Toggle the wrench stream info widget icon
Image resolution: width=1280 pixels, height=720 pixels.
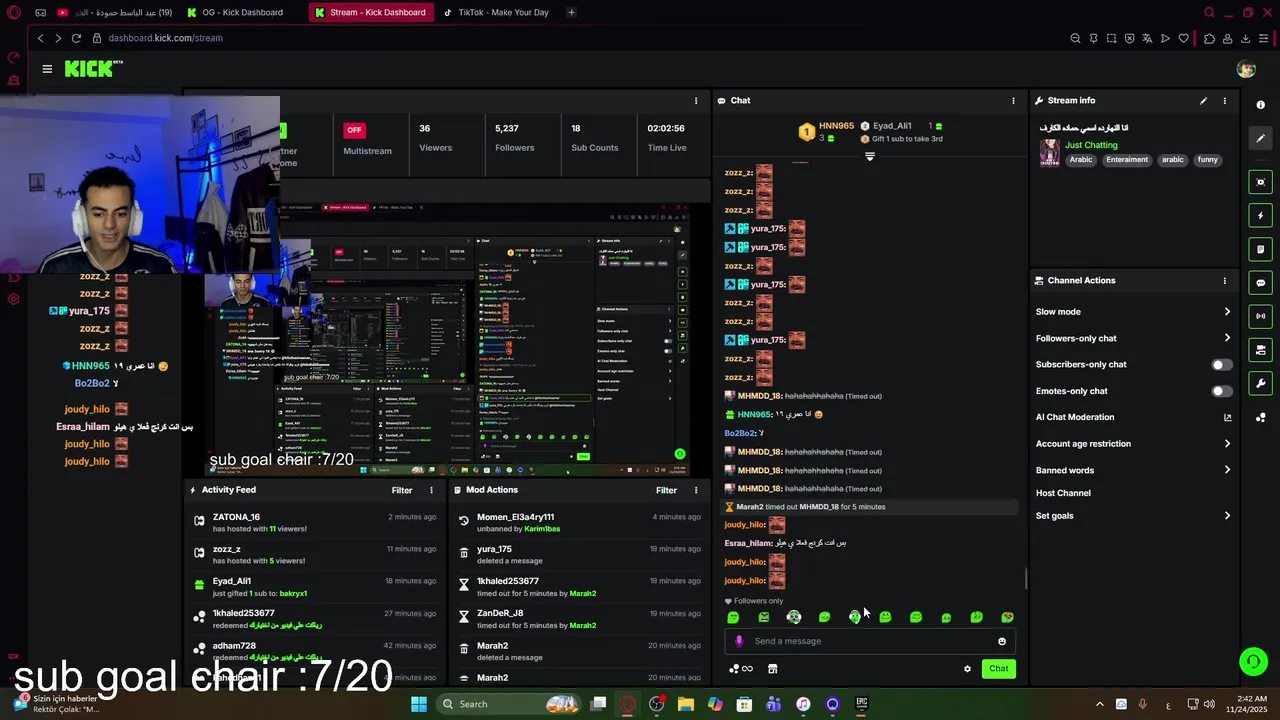[x=1260, y=383]
